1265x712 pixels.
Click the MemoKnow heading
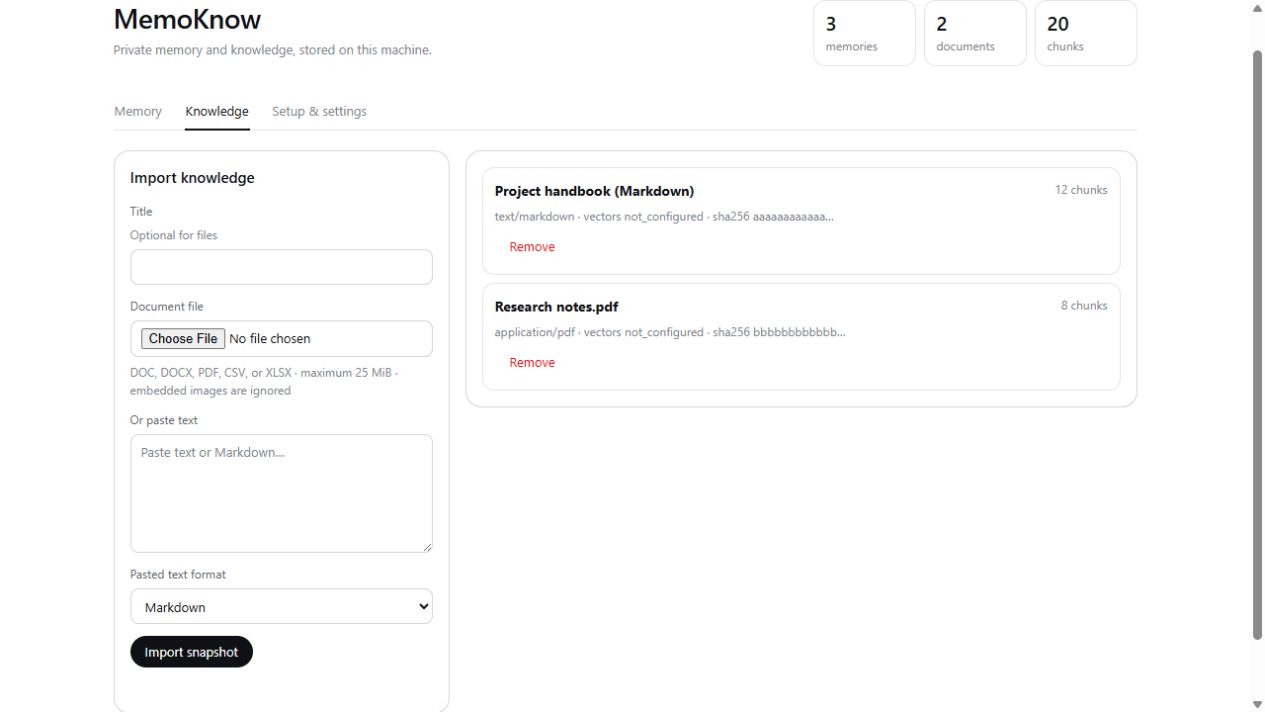coord(187,19)
